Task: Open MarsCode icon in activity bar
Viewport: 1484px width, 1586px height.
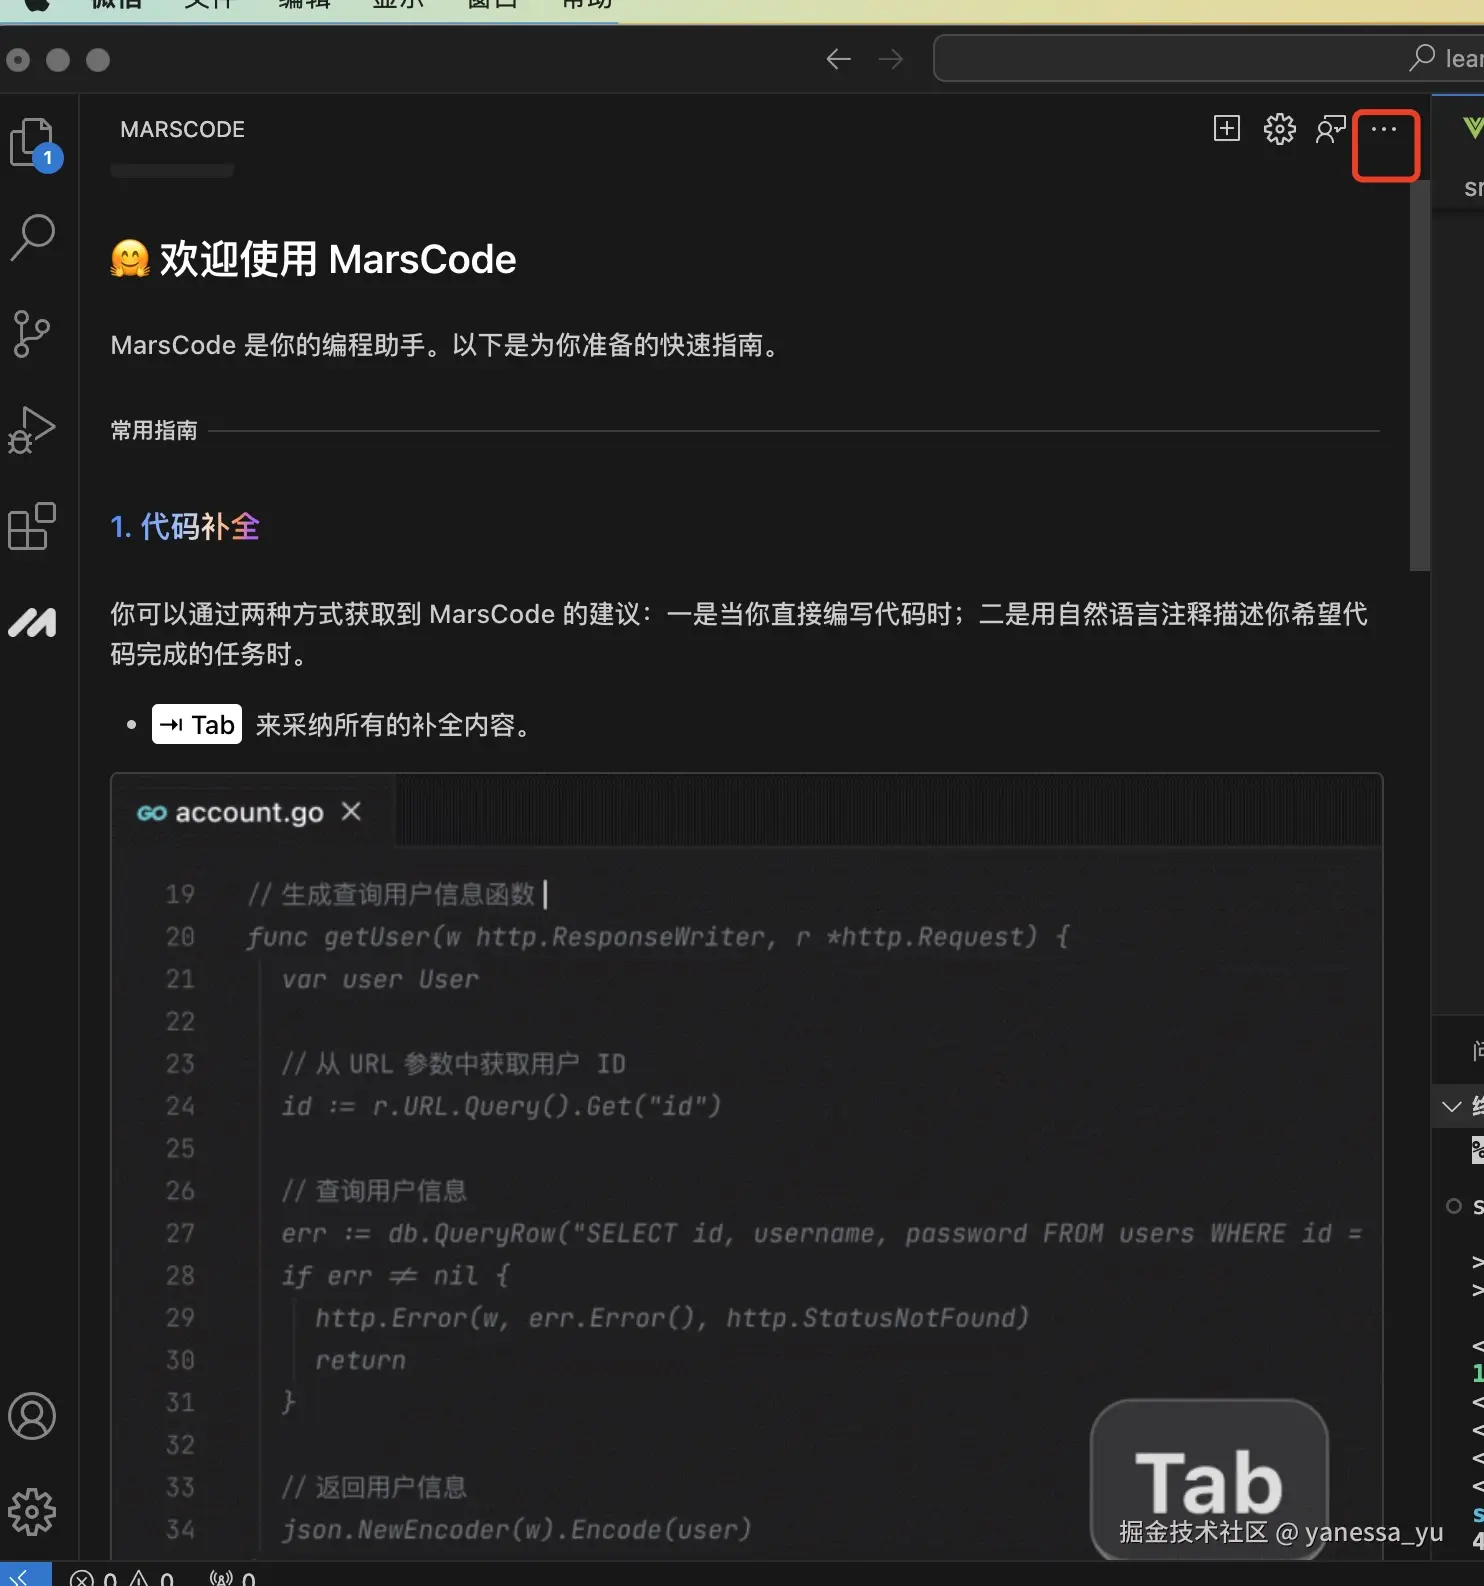Action: (32, 622)
